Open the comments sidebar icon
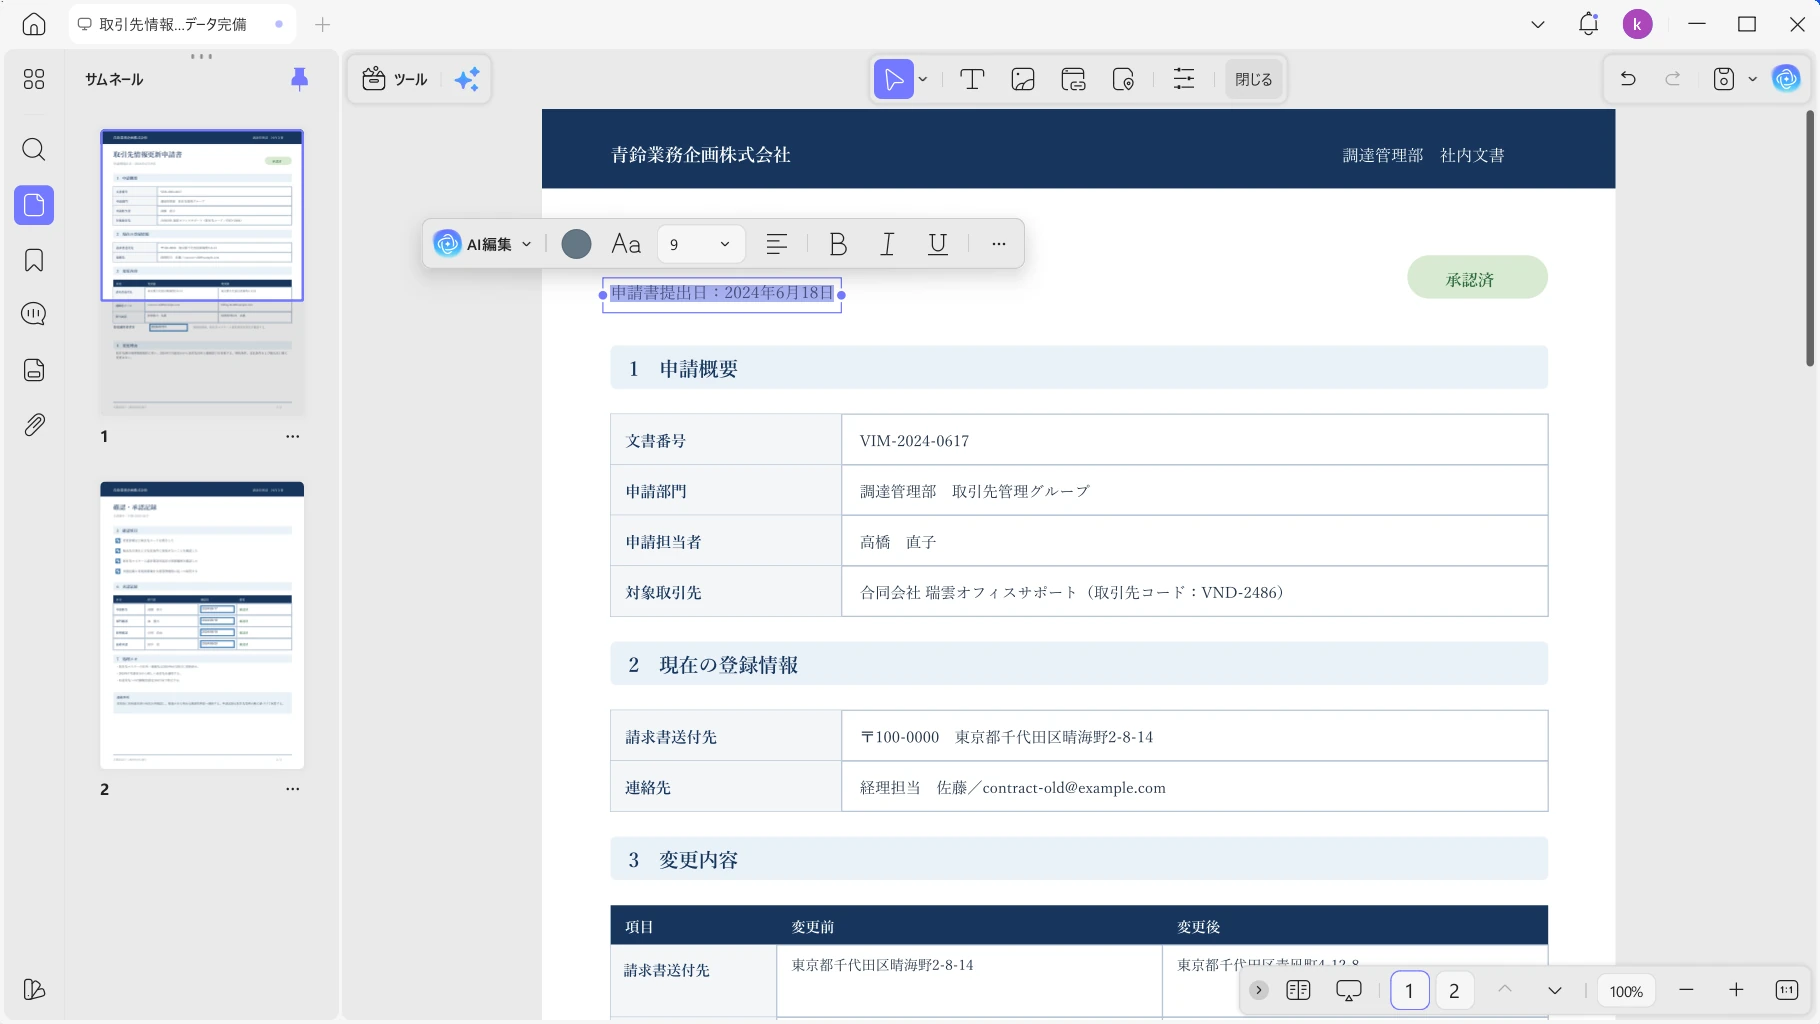The height and width of the screenshot is (1024, 1820). click(x=34, y=314)
